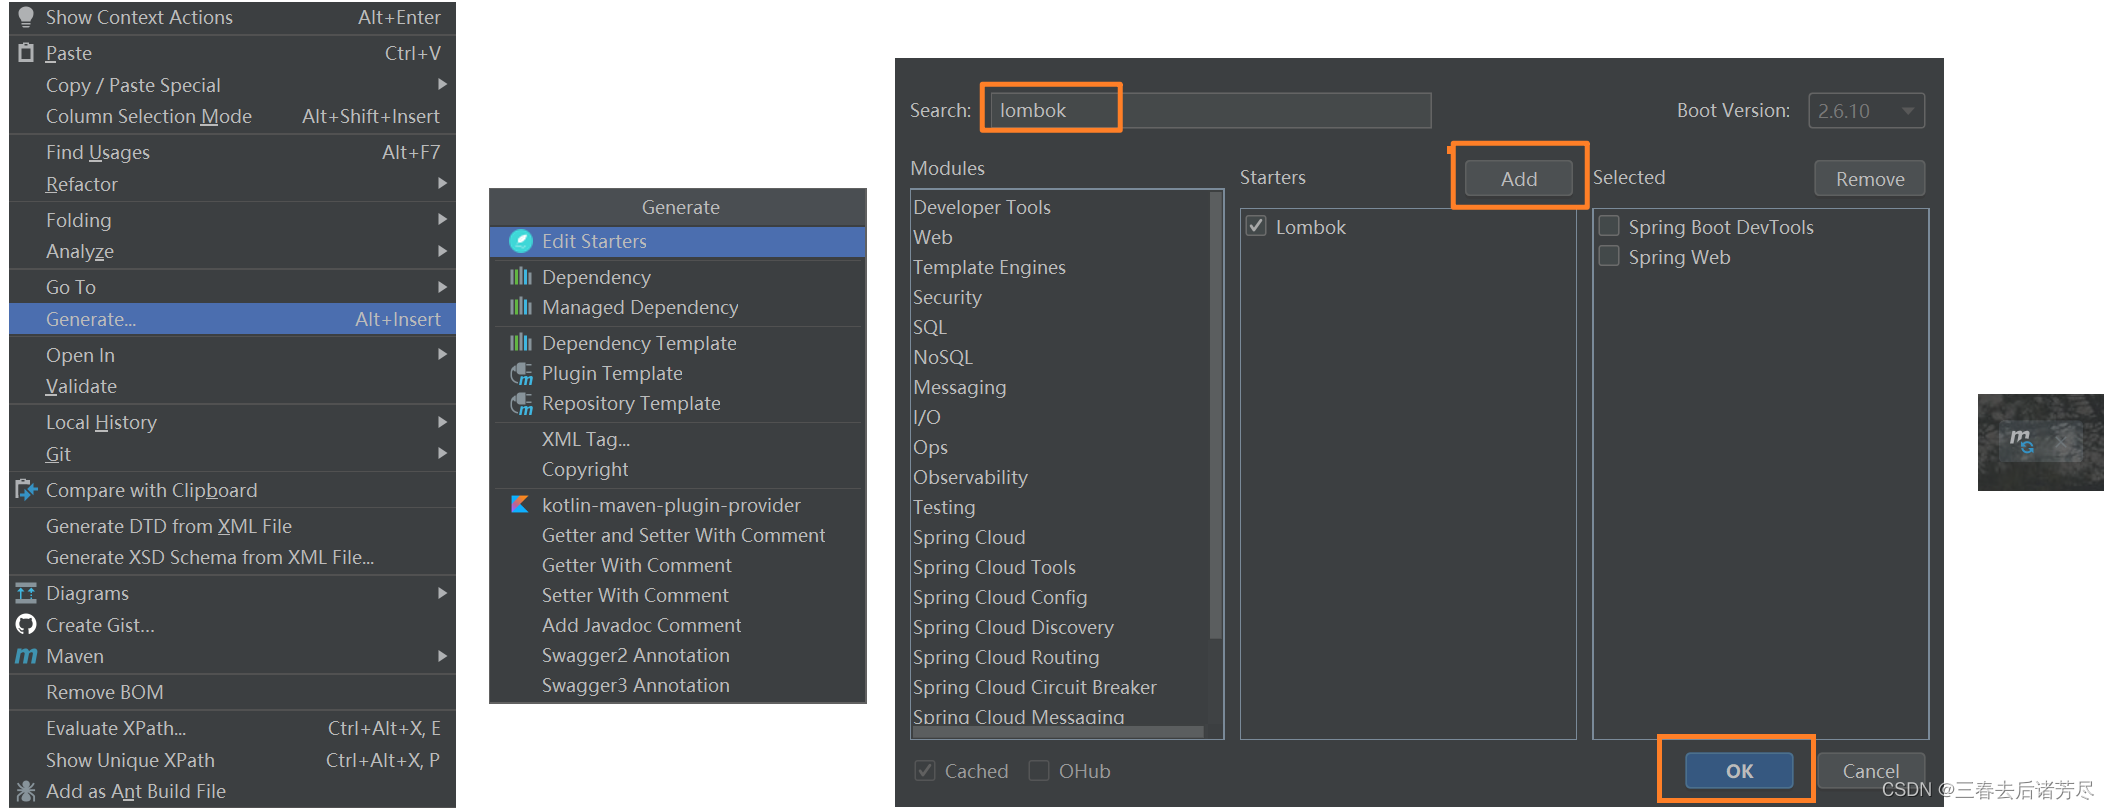
Task: Expand the Refactor submenu arrow
Action: tap(442, 184)
